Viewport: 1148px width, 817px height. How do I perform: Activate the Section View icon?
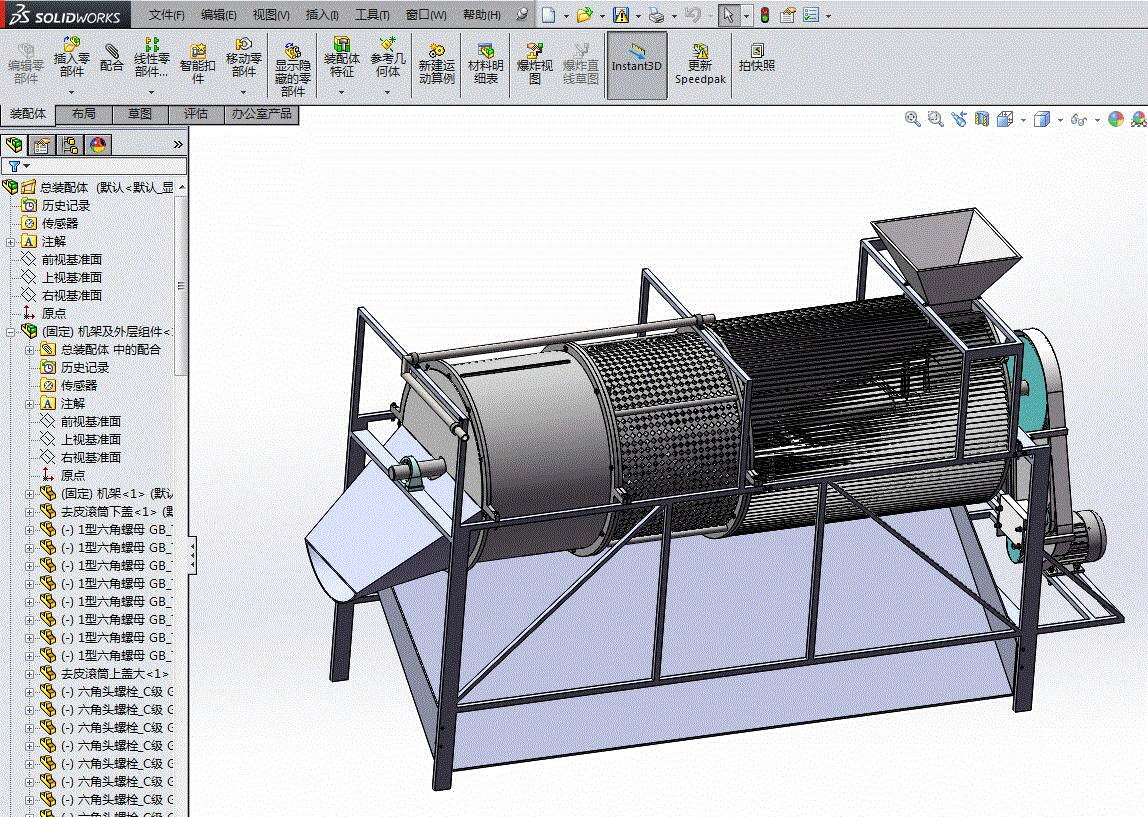[x=982, y=119]
